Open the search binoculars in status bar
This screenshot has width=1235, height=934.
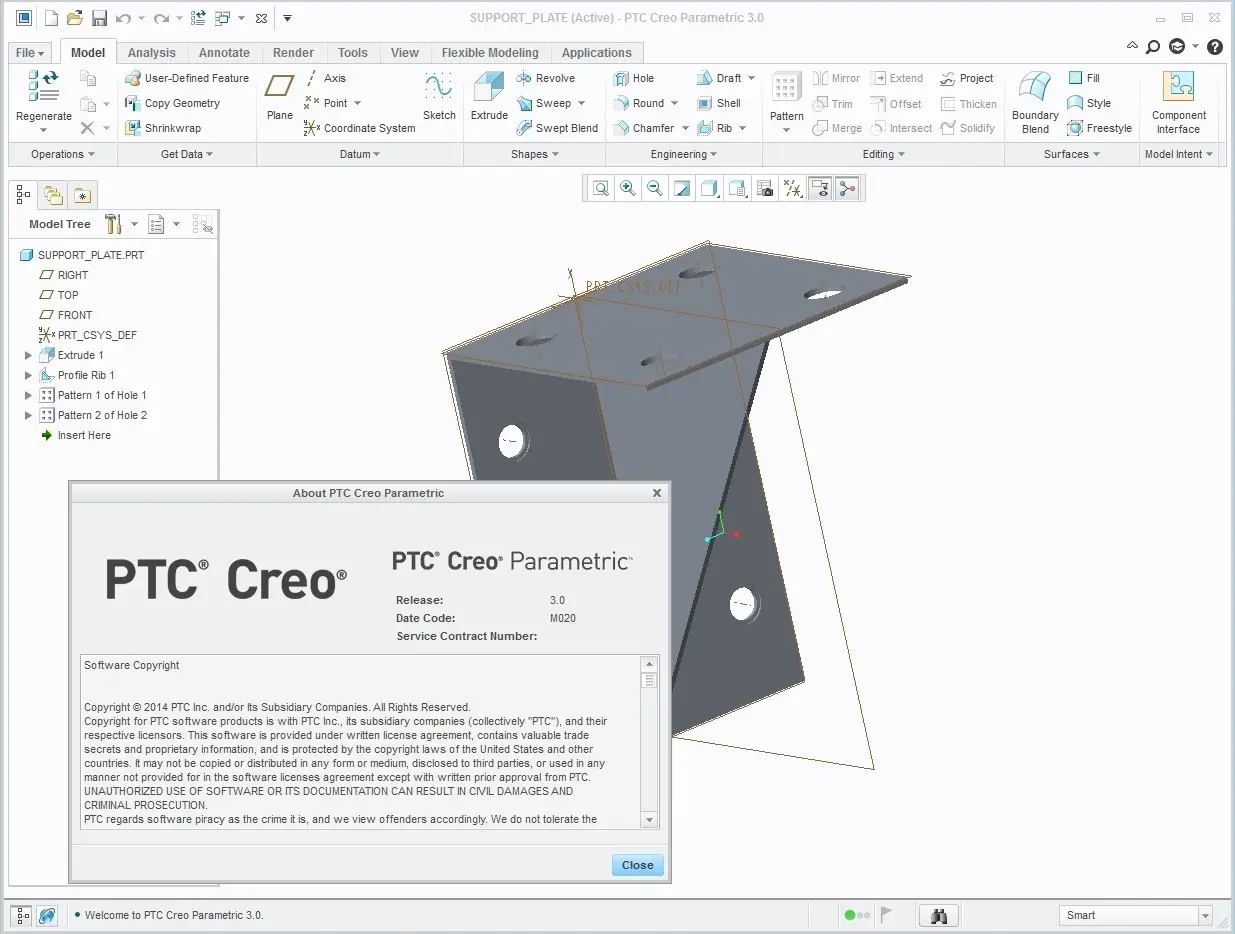point(939,915)
